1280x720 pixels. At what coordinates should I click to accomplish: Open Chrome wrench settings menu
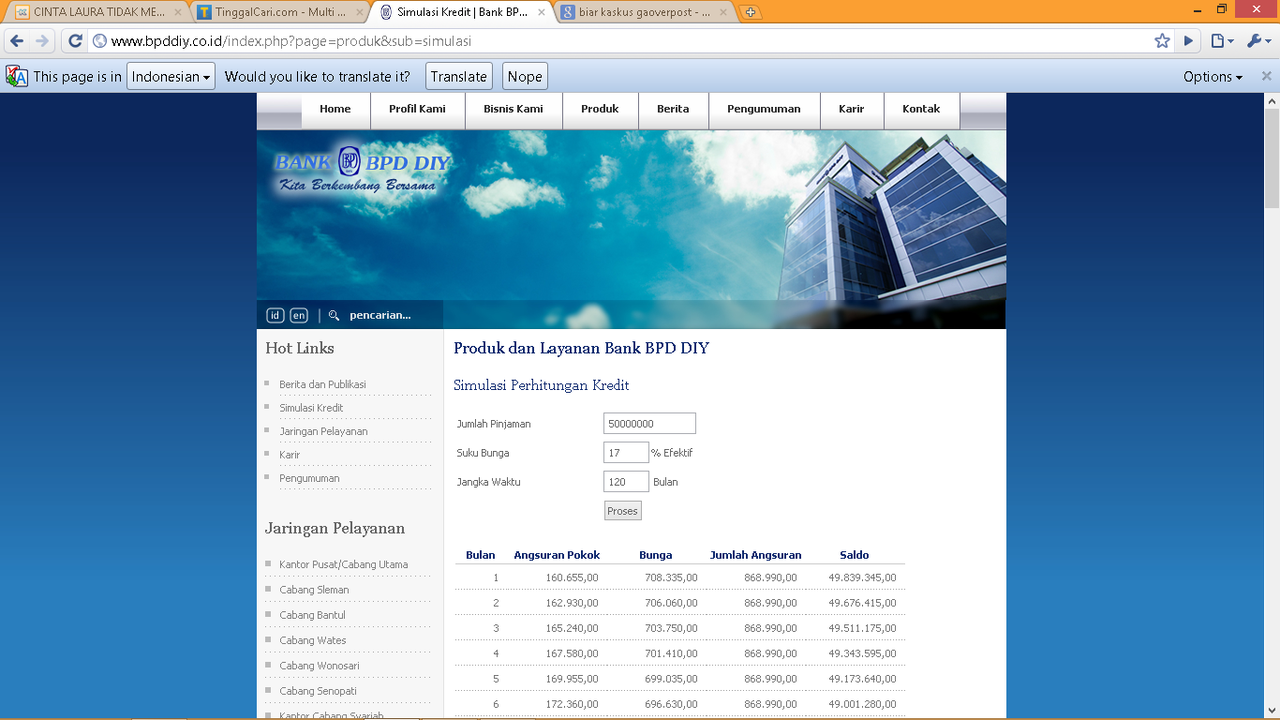pyautogui.click(x=1257, y=41)
